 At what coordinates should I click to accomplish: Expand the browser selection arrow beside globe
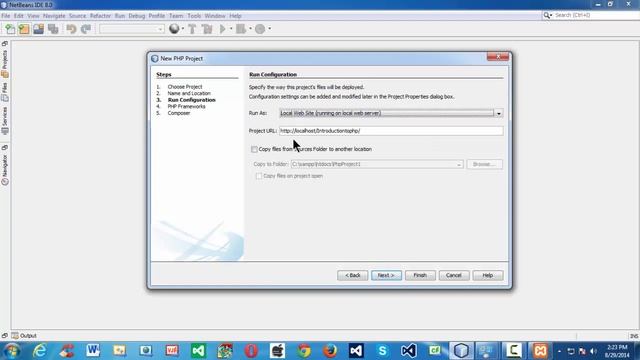pyautogui.click(x=183, y=29)
